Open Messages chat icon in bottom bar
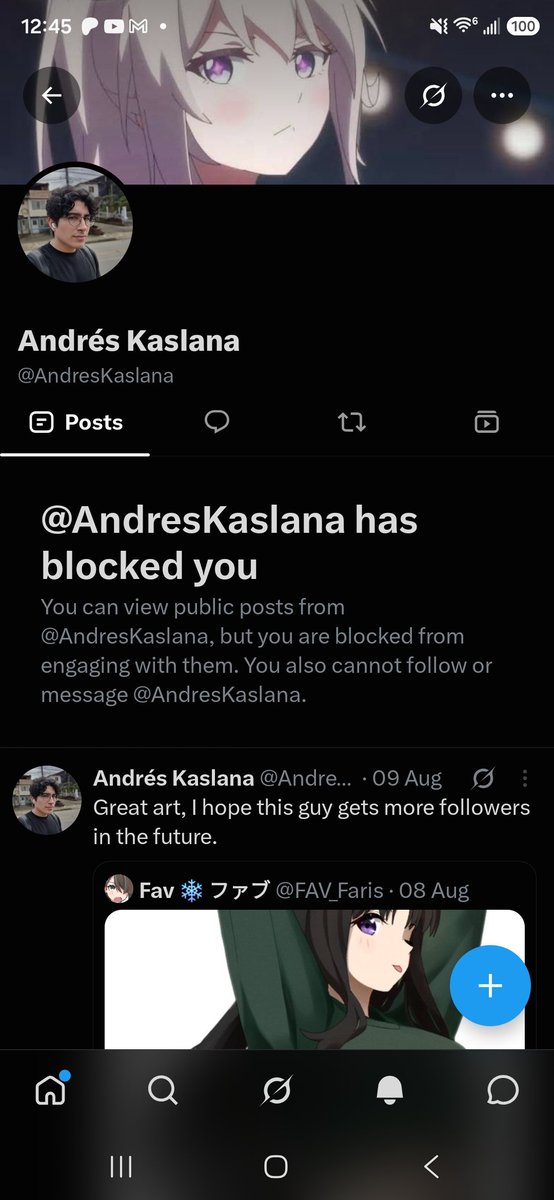Image resolution: width=554 pixels, height=1200 pixels. click(x=503, y=1090)
